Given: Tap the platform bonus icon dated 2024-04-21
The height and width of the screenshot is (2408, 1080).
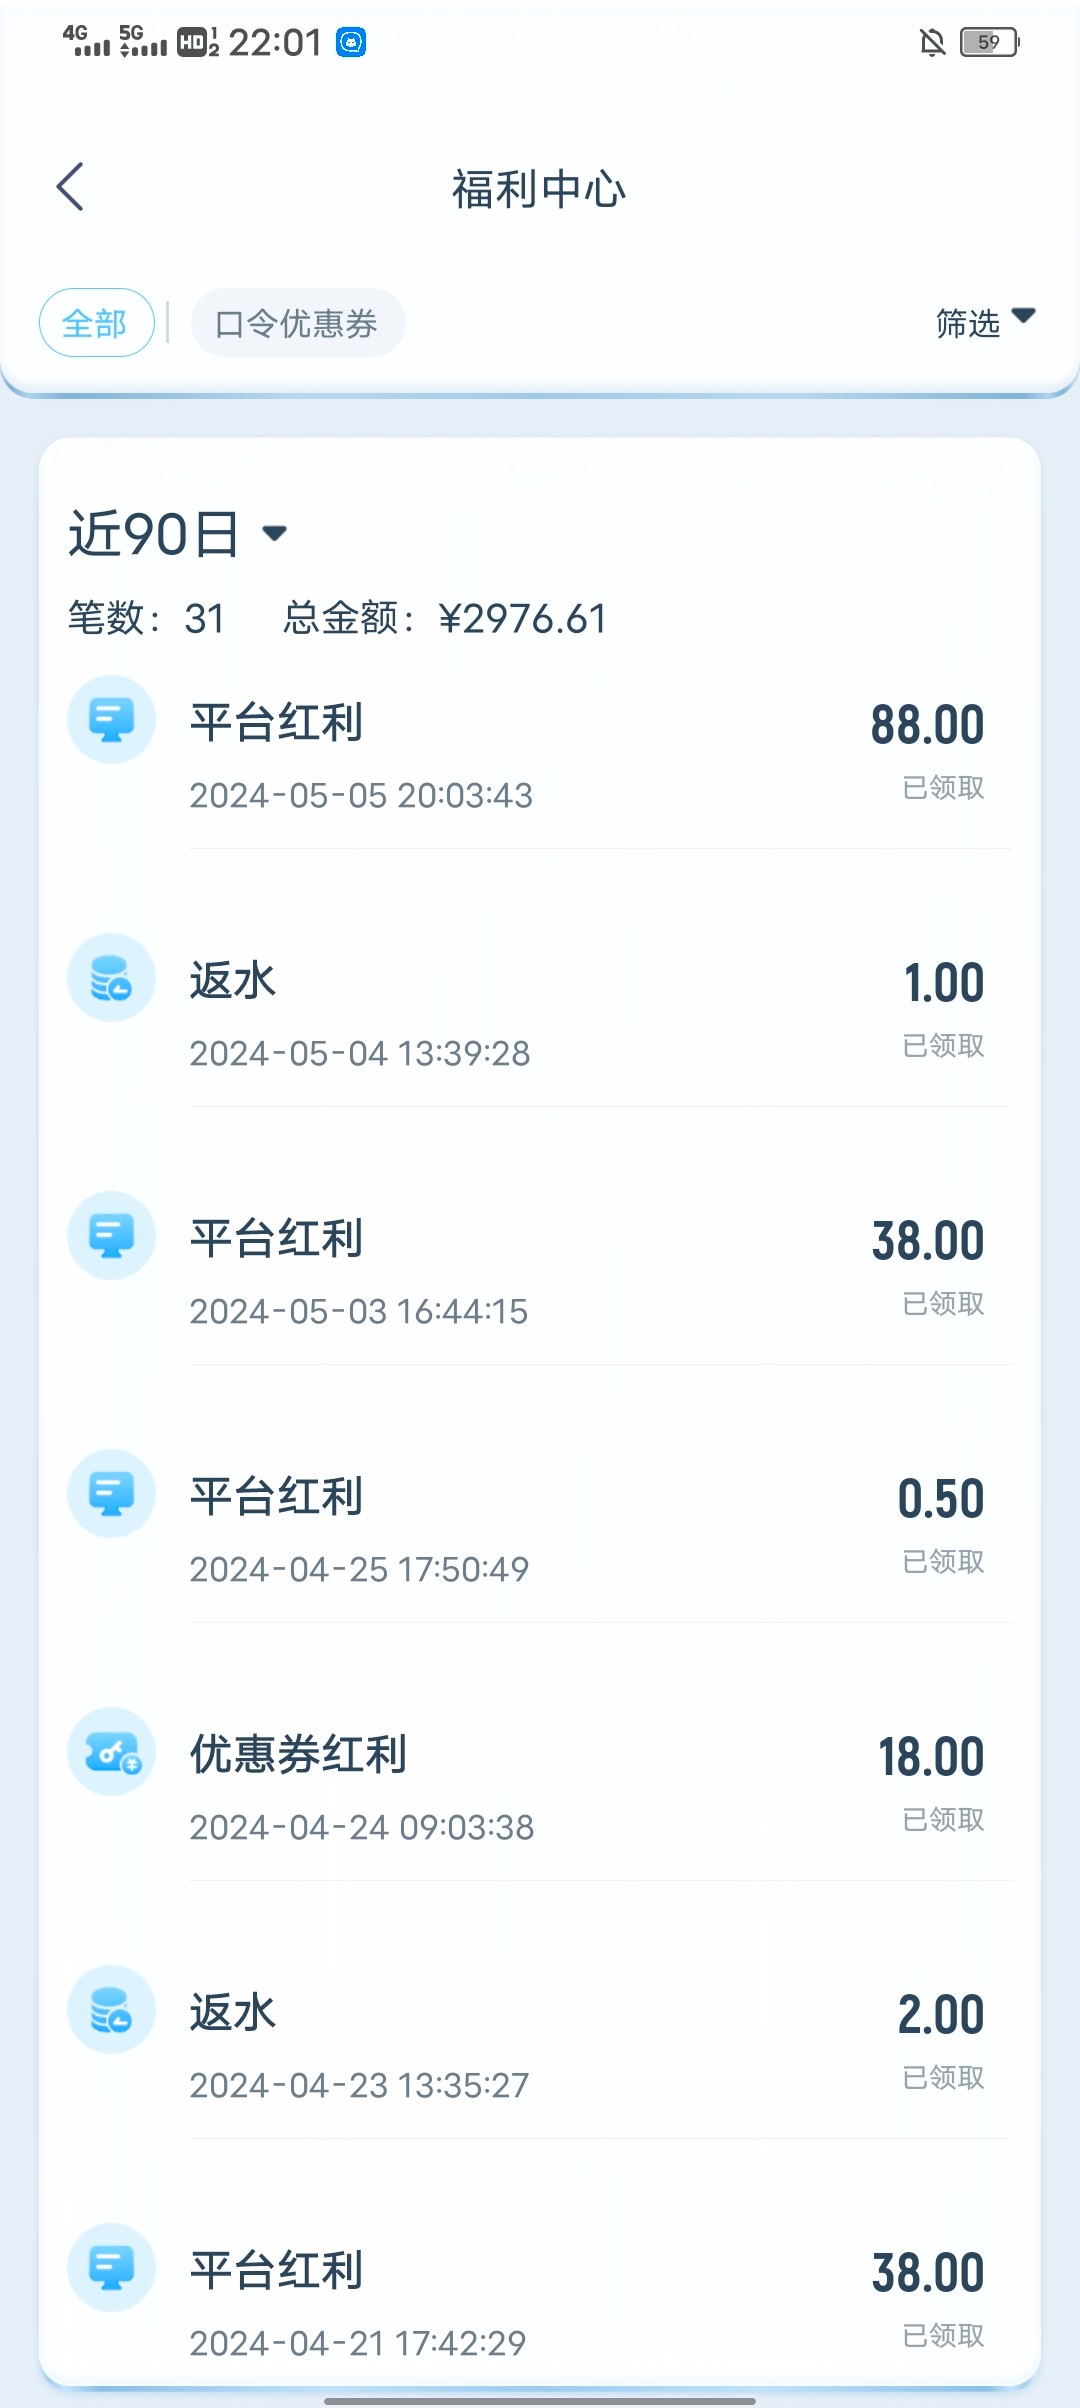Looking at the screenshot, I should pos(111,2267).
